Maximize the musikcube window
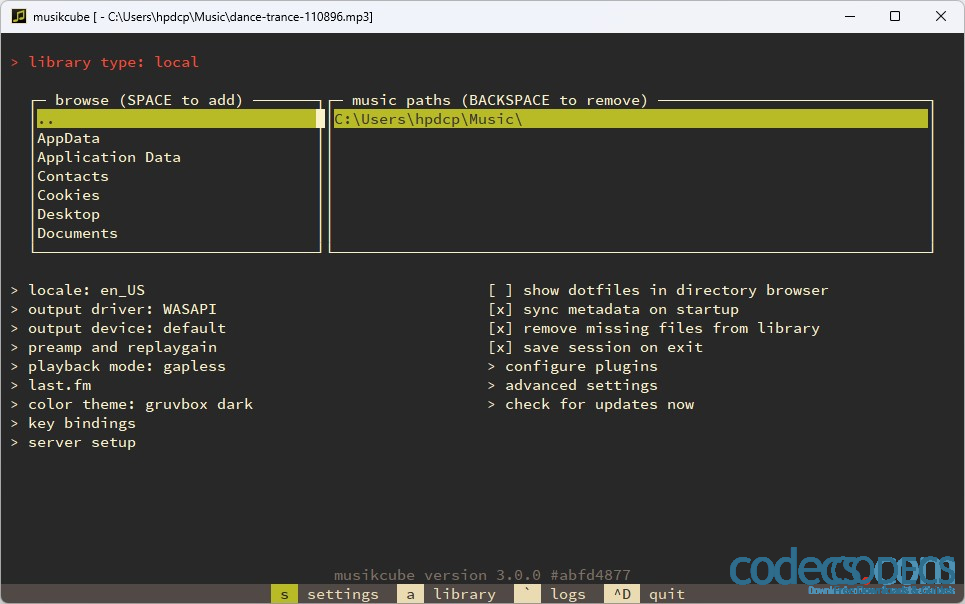The image size is (965, 604). [895, 17]
